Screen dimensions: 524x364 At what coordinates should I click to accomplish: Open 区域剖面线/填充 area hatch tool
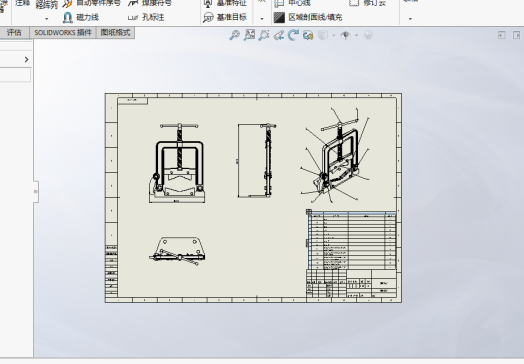tap(308, 17)
